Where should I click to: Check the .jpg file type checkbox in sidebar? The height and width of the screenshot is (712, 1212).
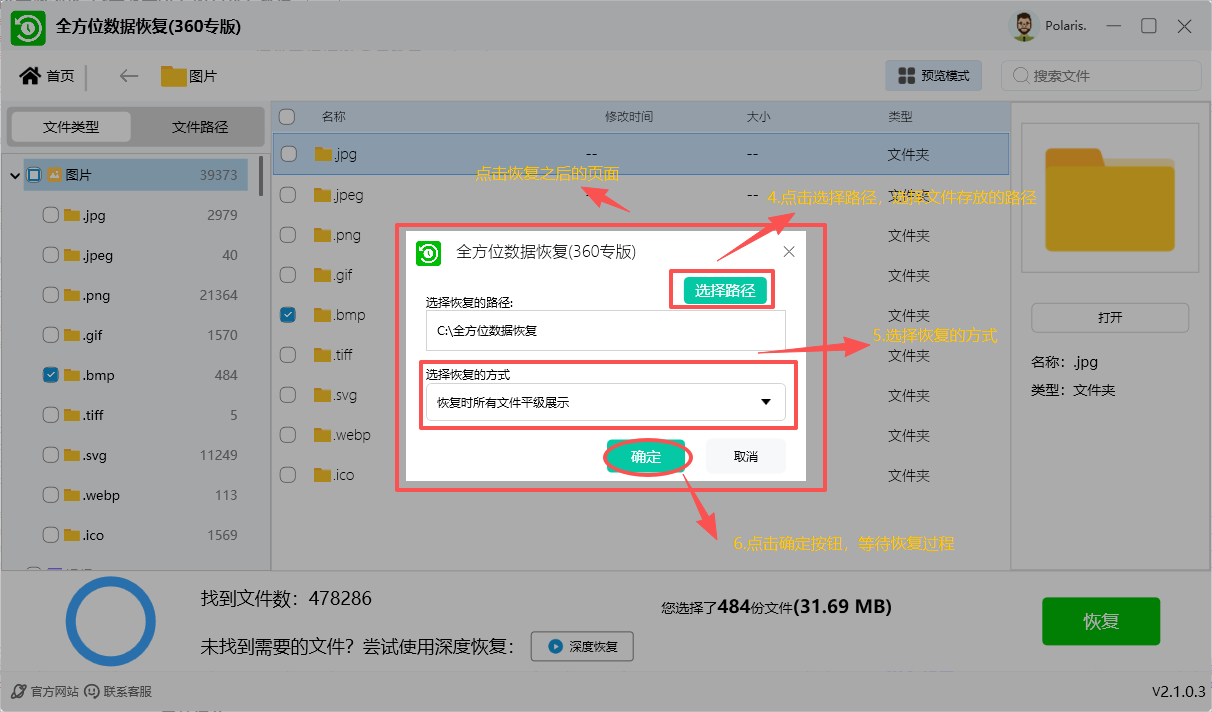click(x=49, y=214)
